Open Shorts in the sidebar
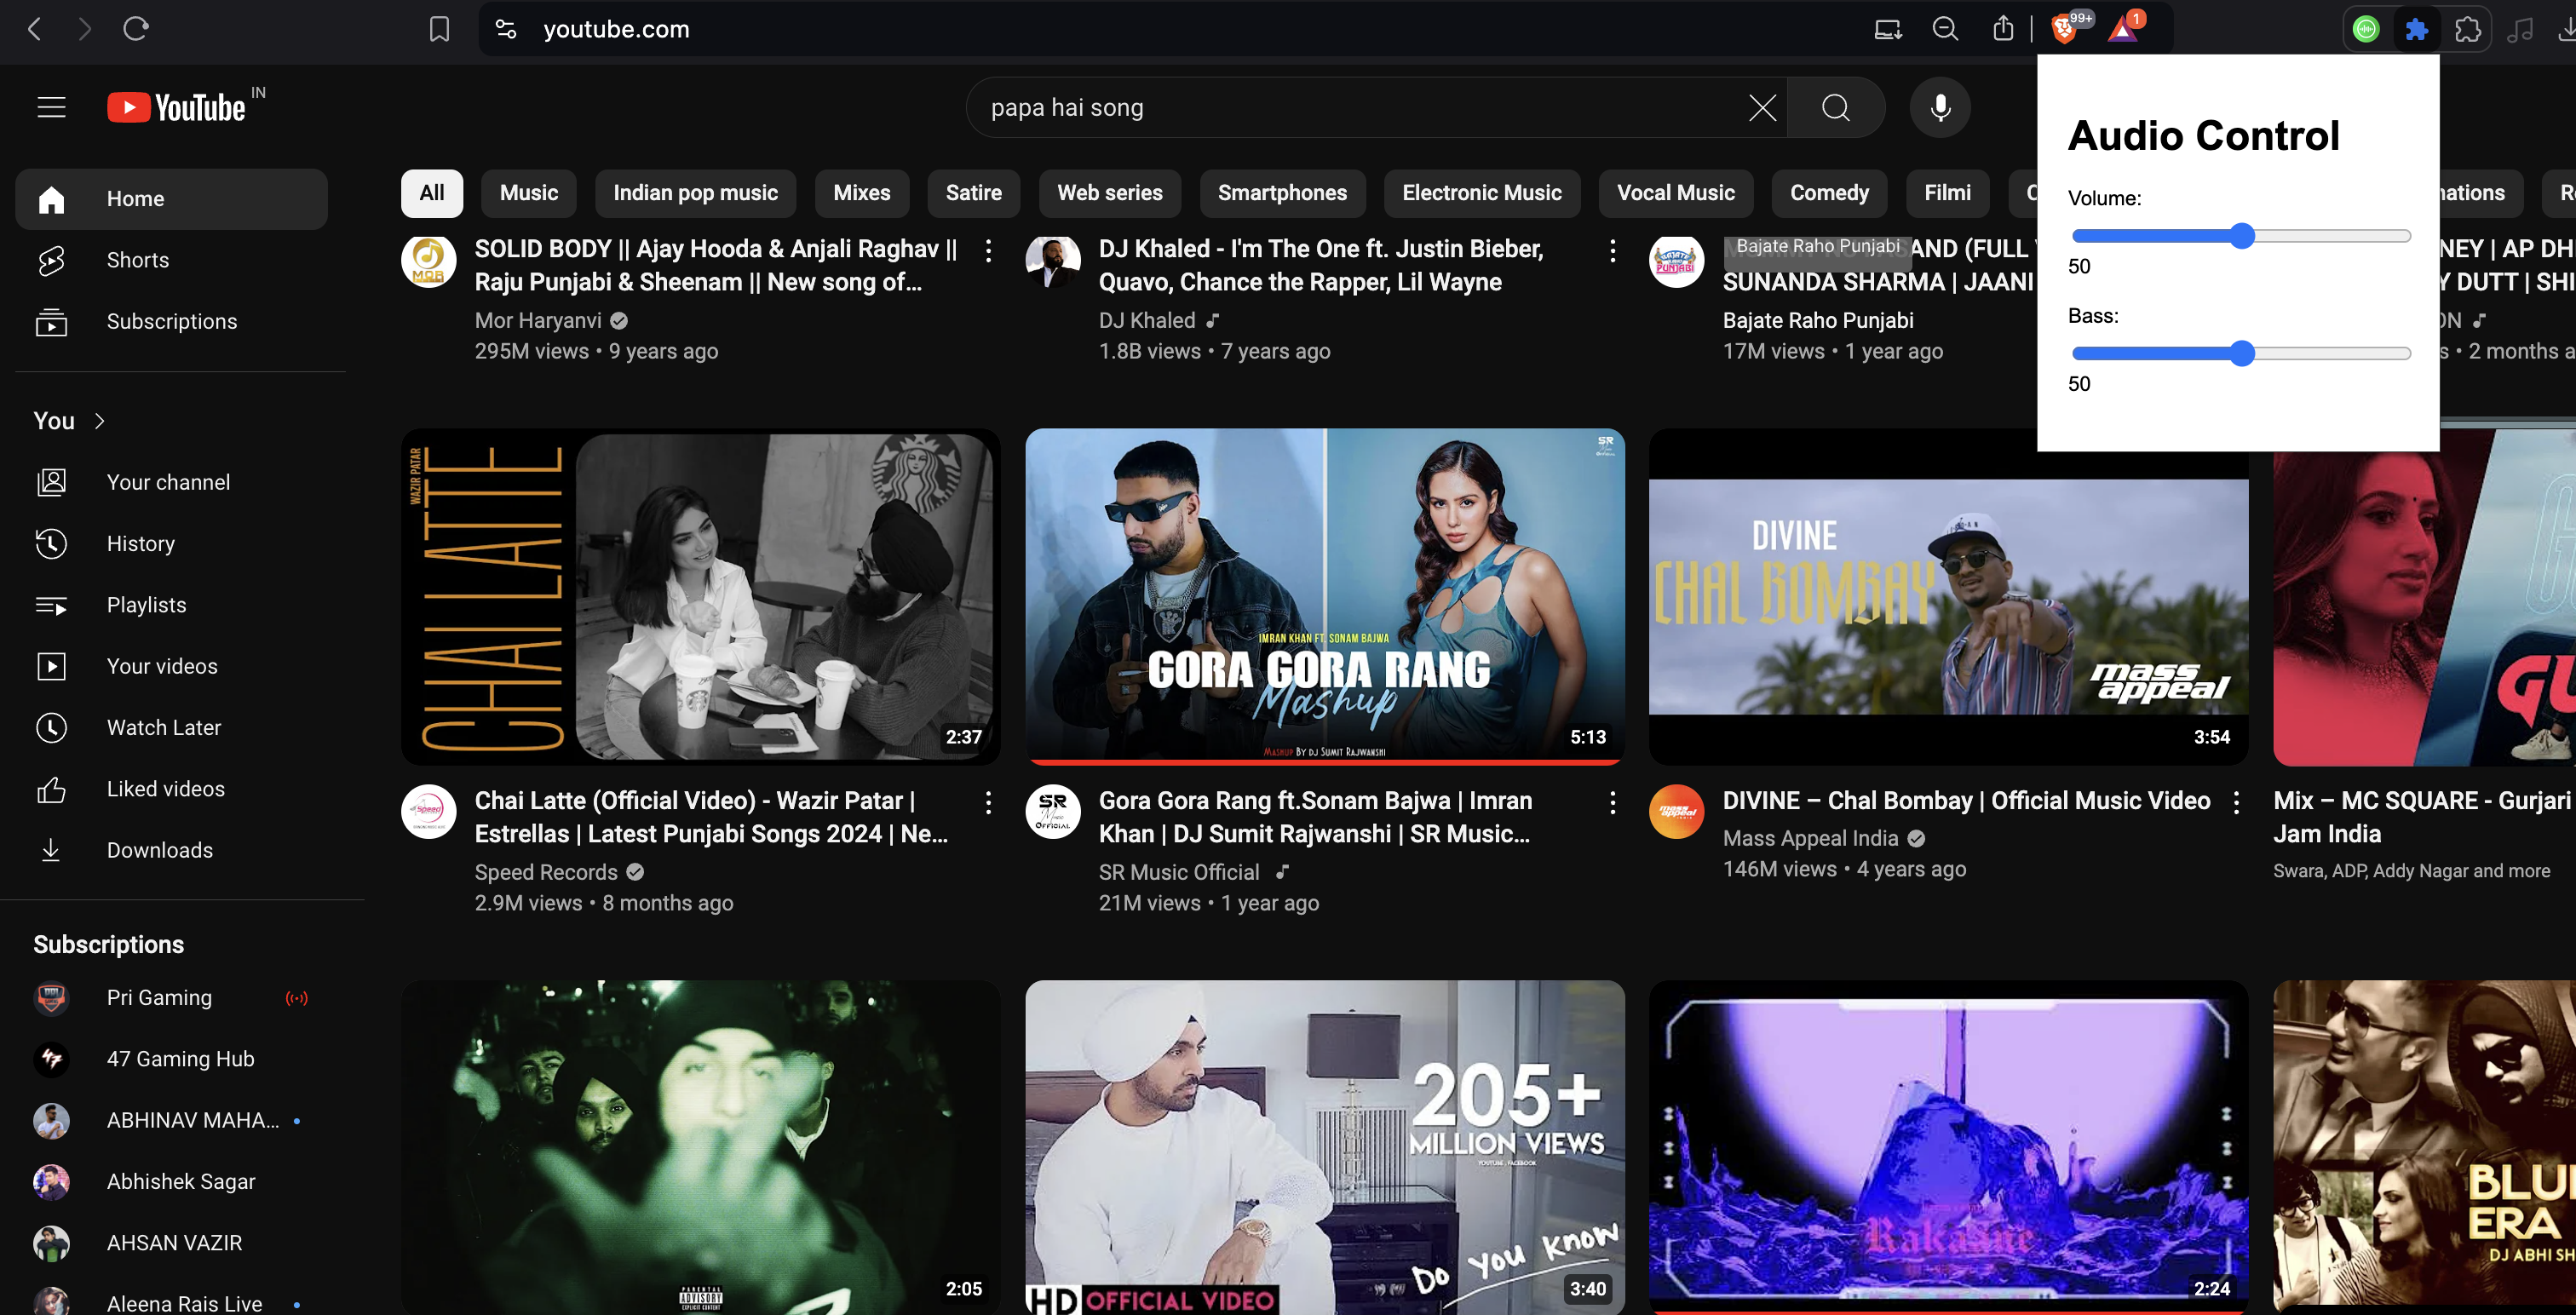The image size is (2576, 1315). pos(171,260)
